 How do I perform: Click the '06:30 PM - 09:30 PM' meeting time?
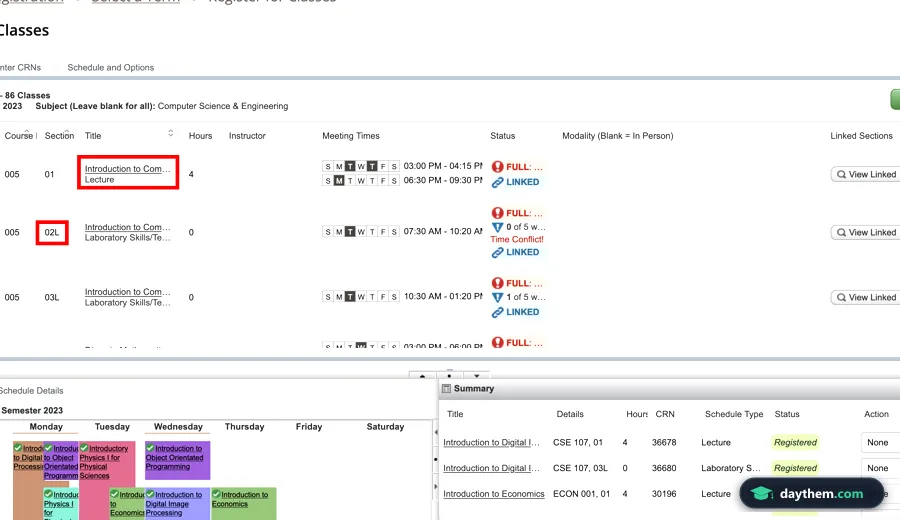pos(443,180)
